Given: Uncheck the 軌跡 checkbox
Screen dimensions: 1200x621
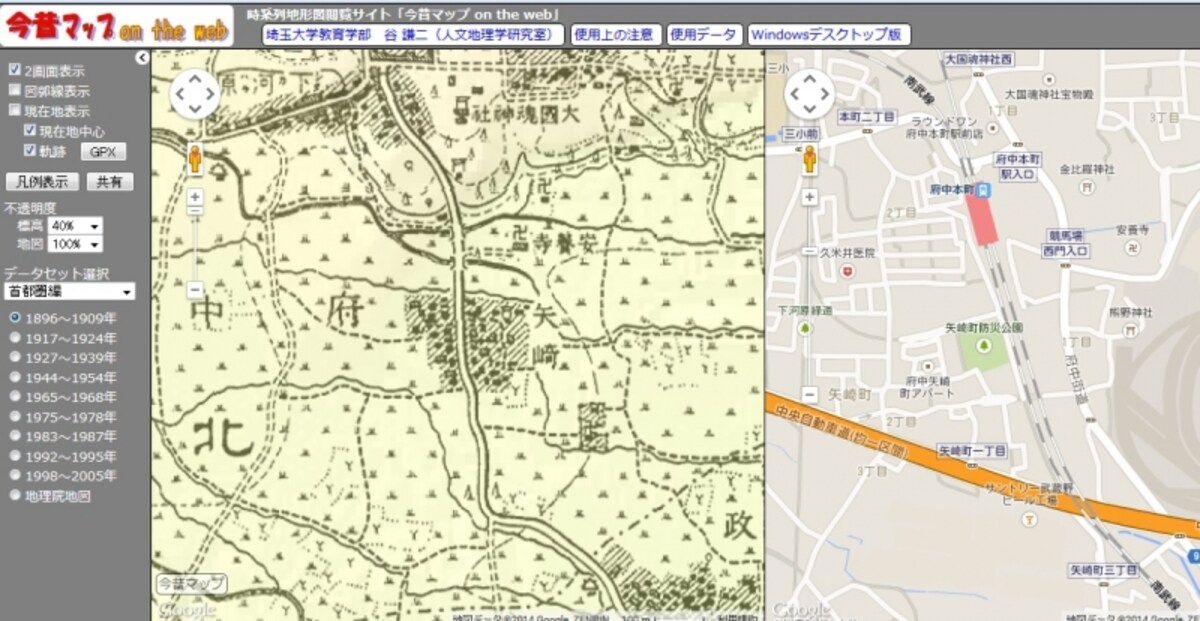Looking at the screenshot, I should tap(30, 151).
